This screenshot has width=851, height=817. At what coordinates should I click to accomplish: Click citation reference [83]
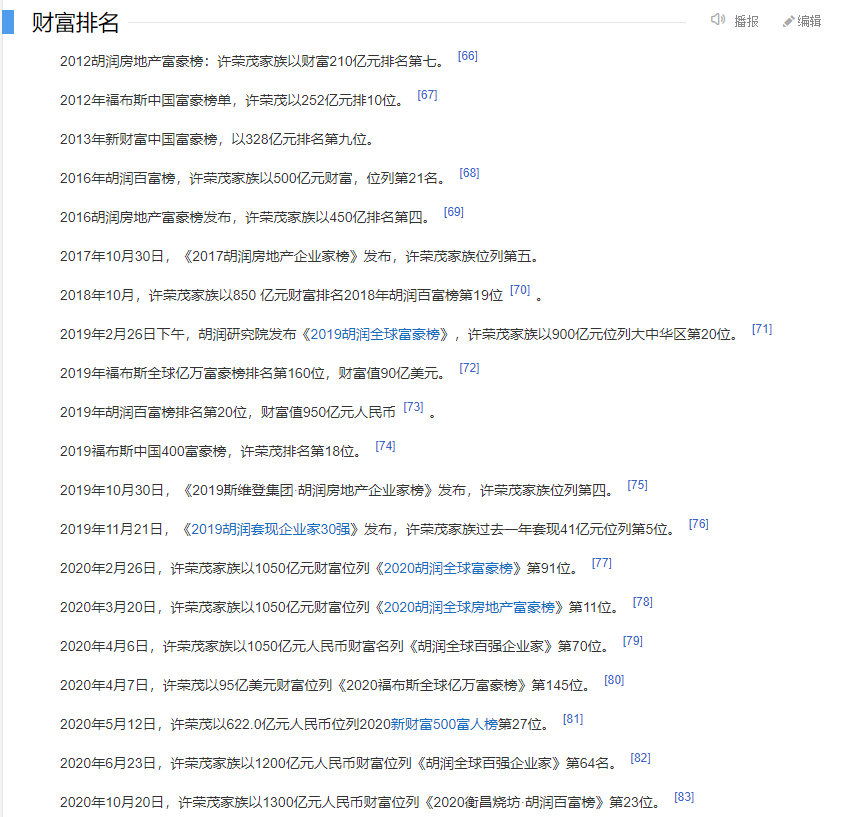click(x=684, y=797)
